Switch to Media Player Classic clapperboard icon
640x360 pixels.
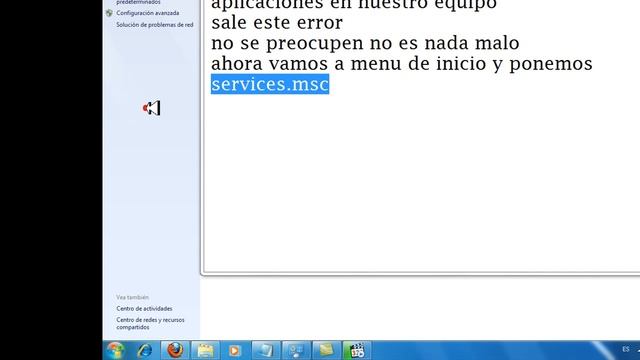[357, 350]
